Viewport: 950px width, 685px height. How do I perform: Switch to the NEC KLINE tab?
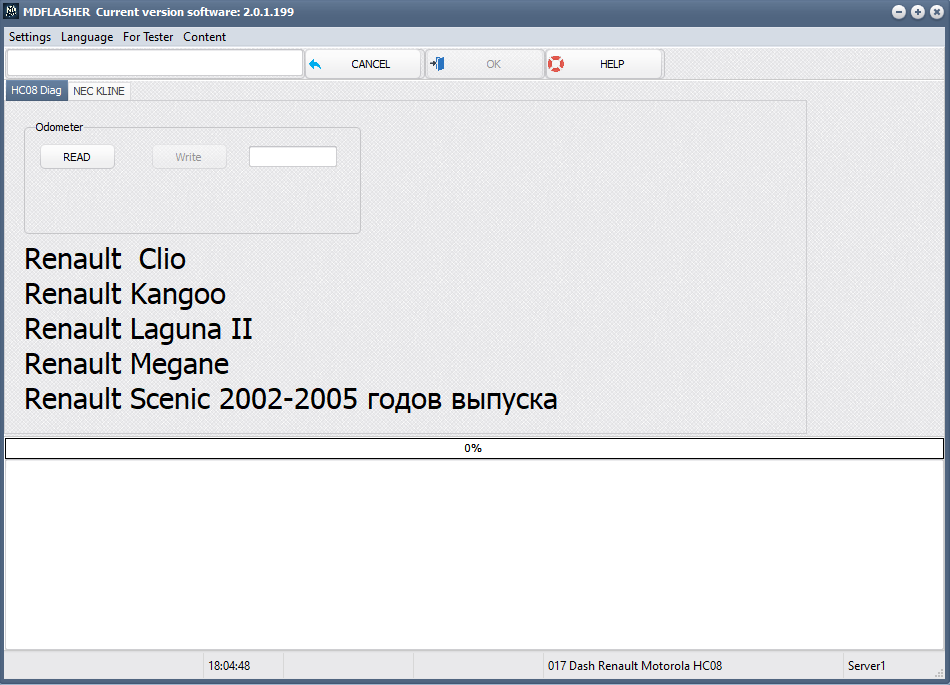(99, 91)
